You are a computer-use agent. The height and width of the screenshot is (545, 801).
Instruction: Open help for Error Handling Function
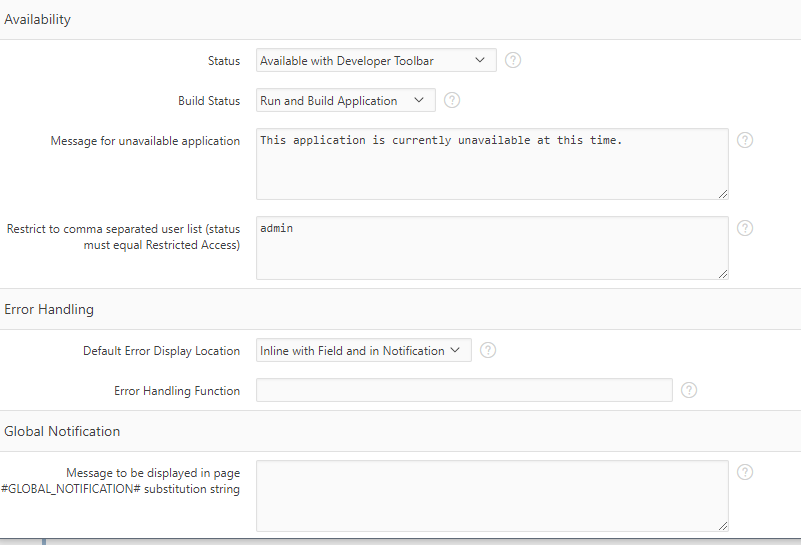click(689, 390)
